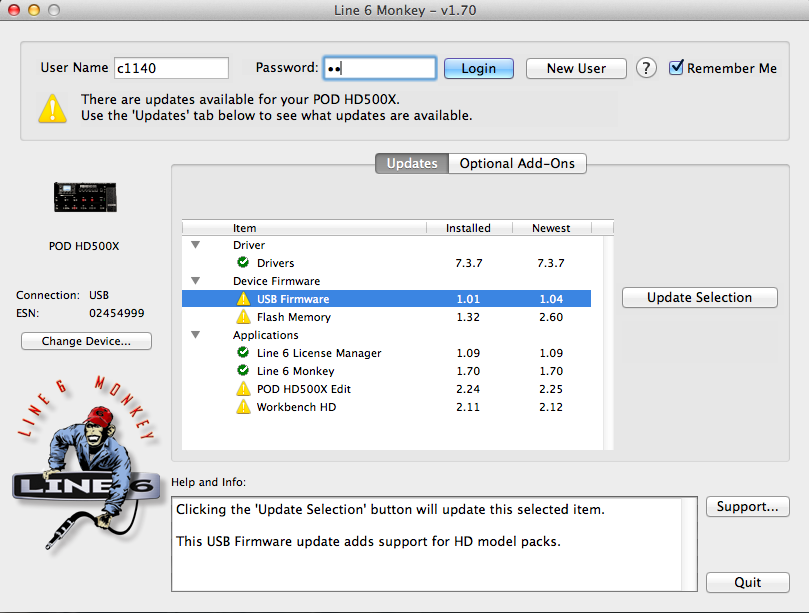The height and width of the screenshot is (613, 809).
Task: Click the Change Device... button
Action: pyautogui.click(x=86, y=341)
